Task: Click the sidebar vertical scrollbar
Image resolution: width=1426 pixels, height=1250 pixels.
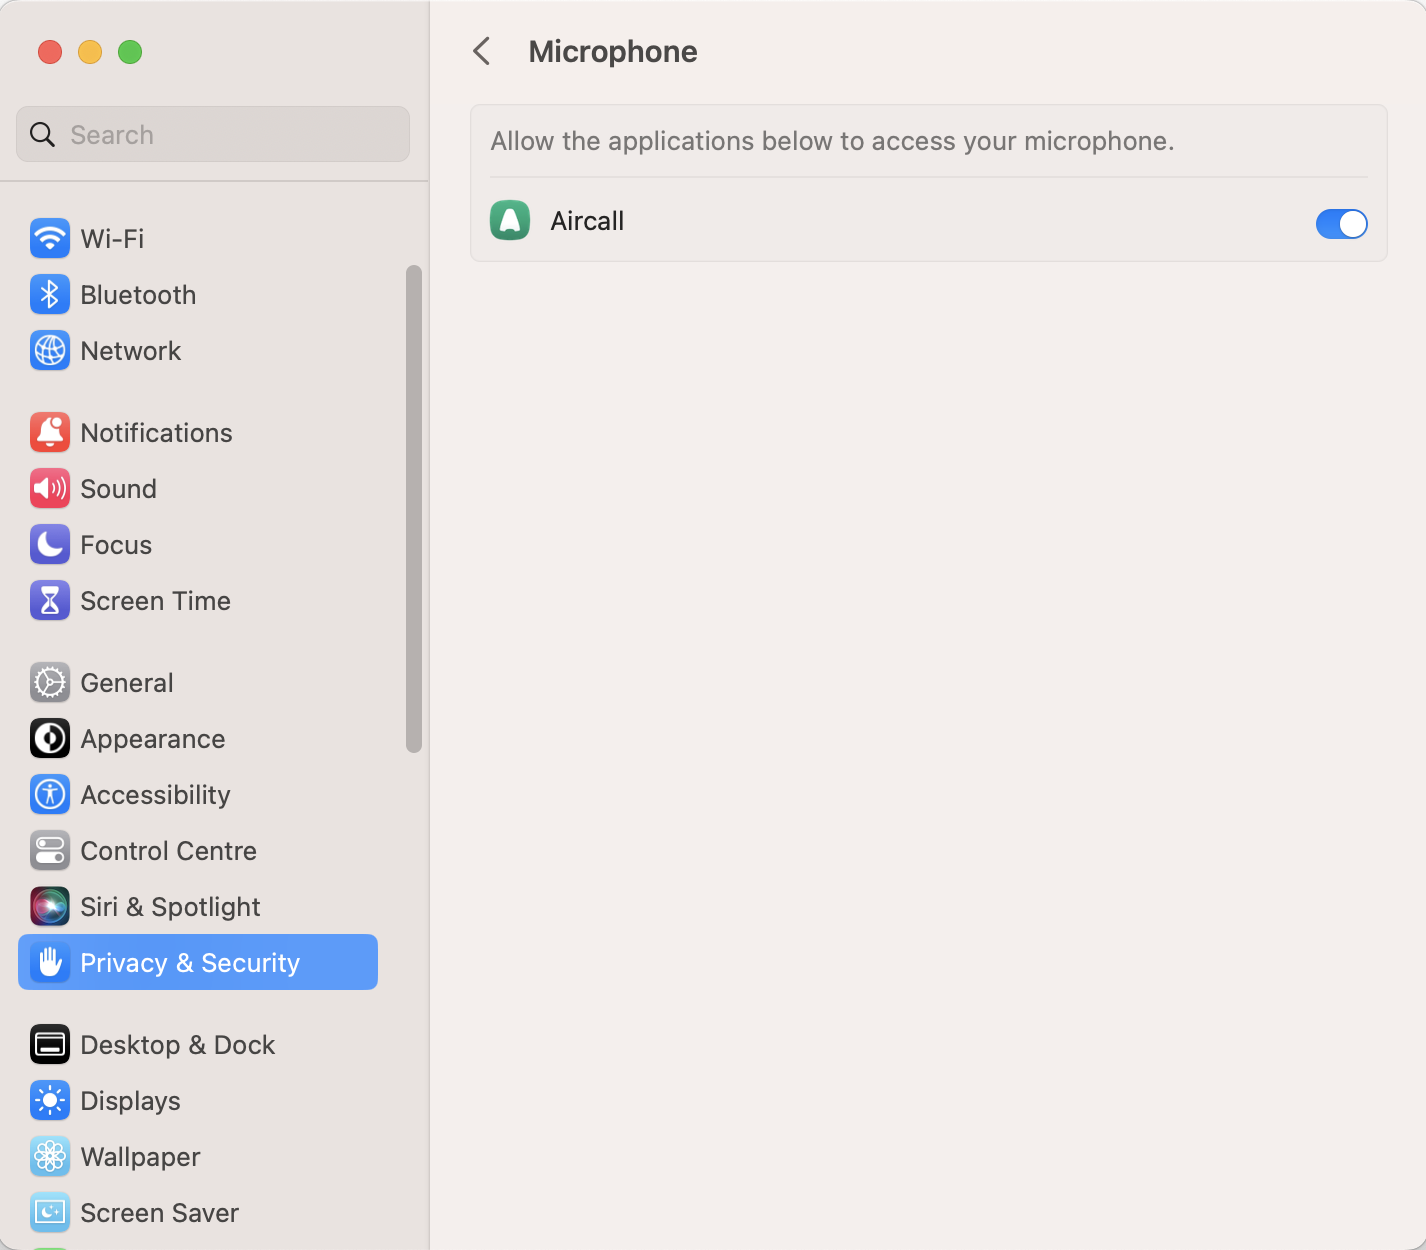Action: [x=414, y=508]
